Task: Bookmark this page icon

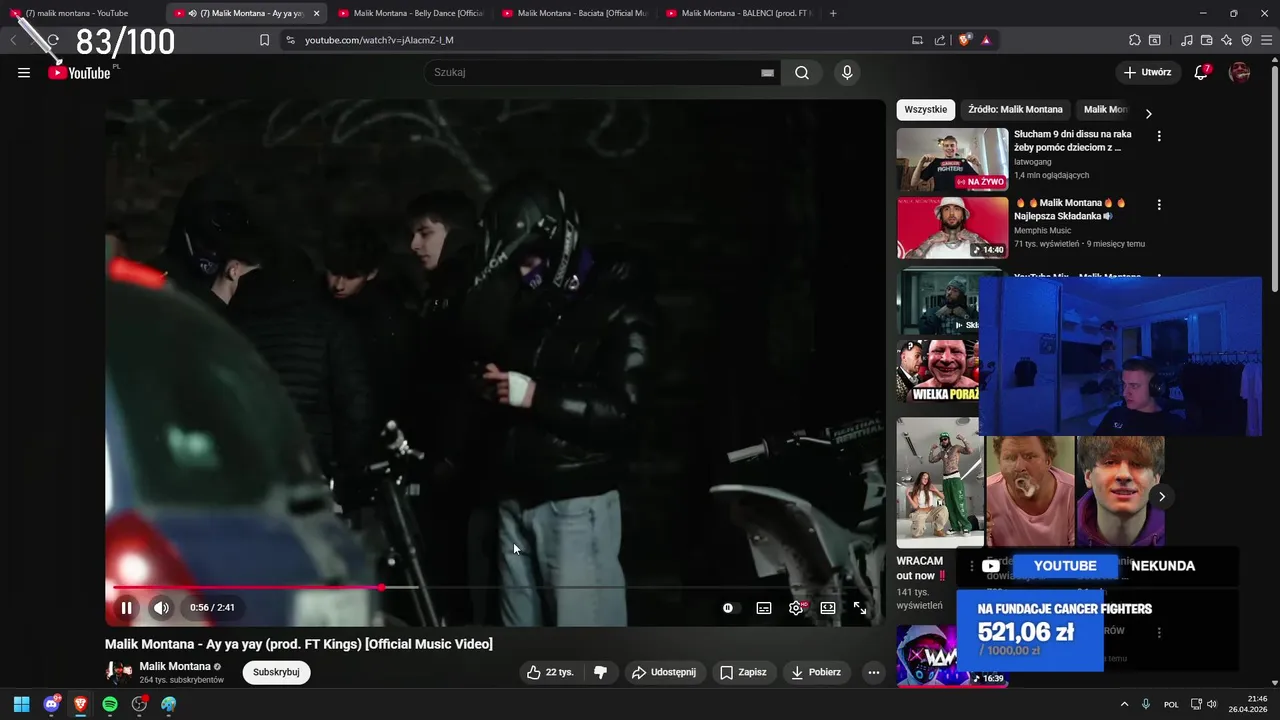Action: pos(264,40)
